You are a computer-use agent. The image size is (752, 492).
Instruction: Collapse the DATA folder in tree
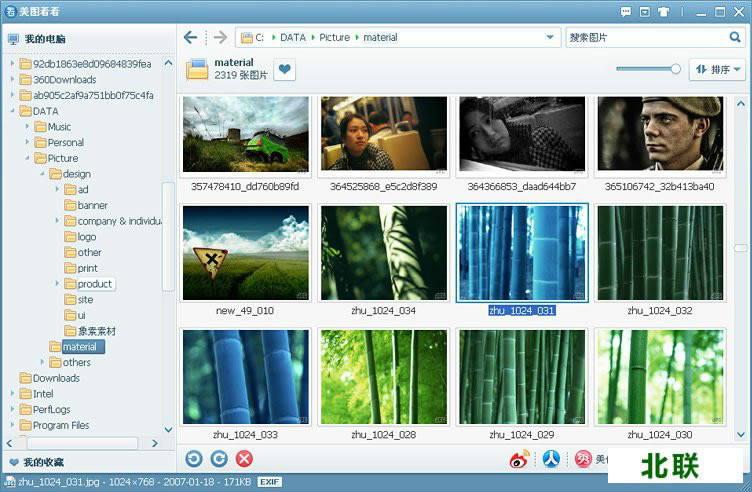(x=11, y=111)
